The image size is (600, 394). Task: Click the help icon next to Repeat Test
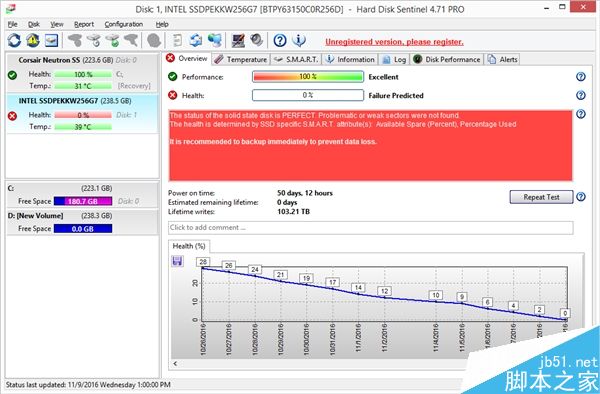coord(581,197)
